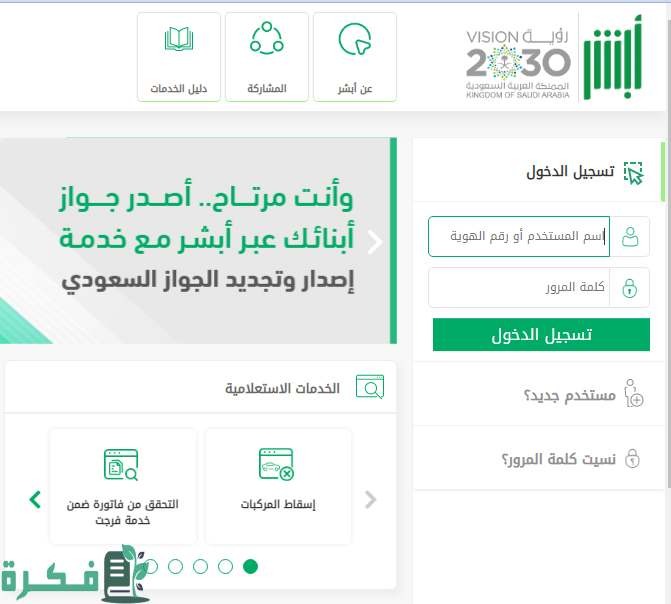Click the Absher green logo
The height and width of the screenshot is (604, 671).
tap(613, 57)
